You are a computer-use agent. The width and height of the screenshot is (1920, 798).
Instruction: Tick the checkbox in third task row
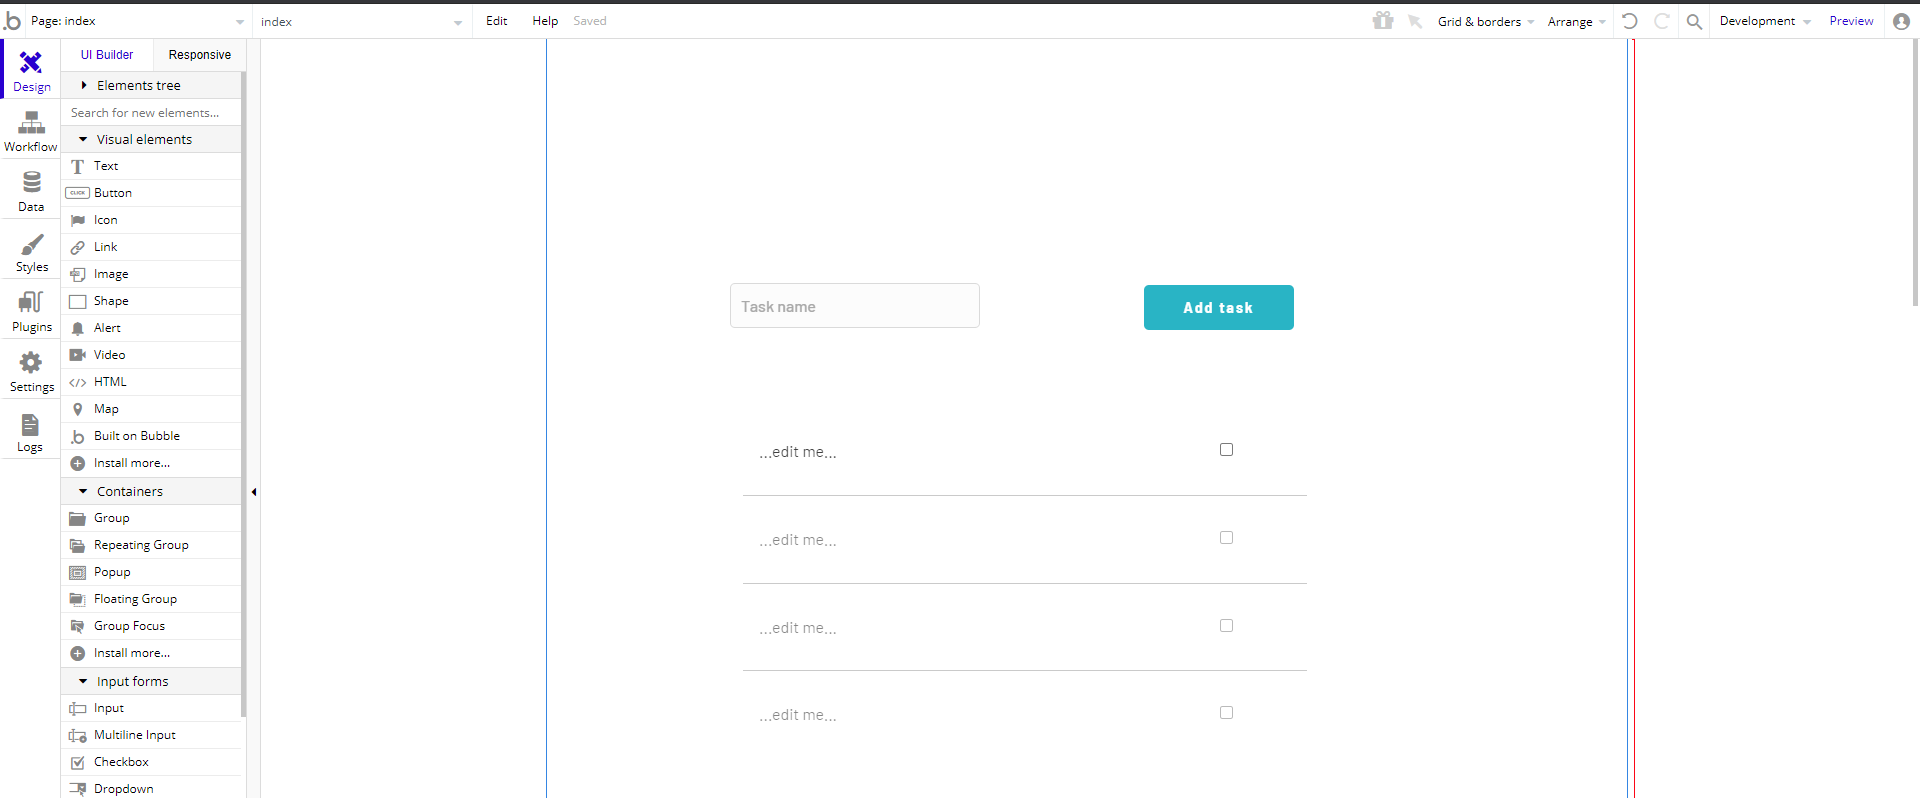point(1226,626)
